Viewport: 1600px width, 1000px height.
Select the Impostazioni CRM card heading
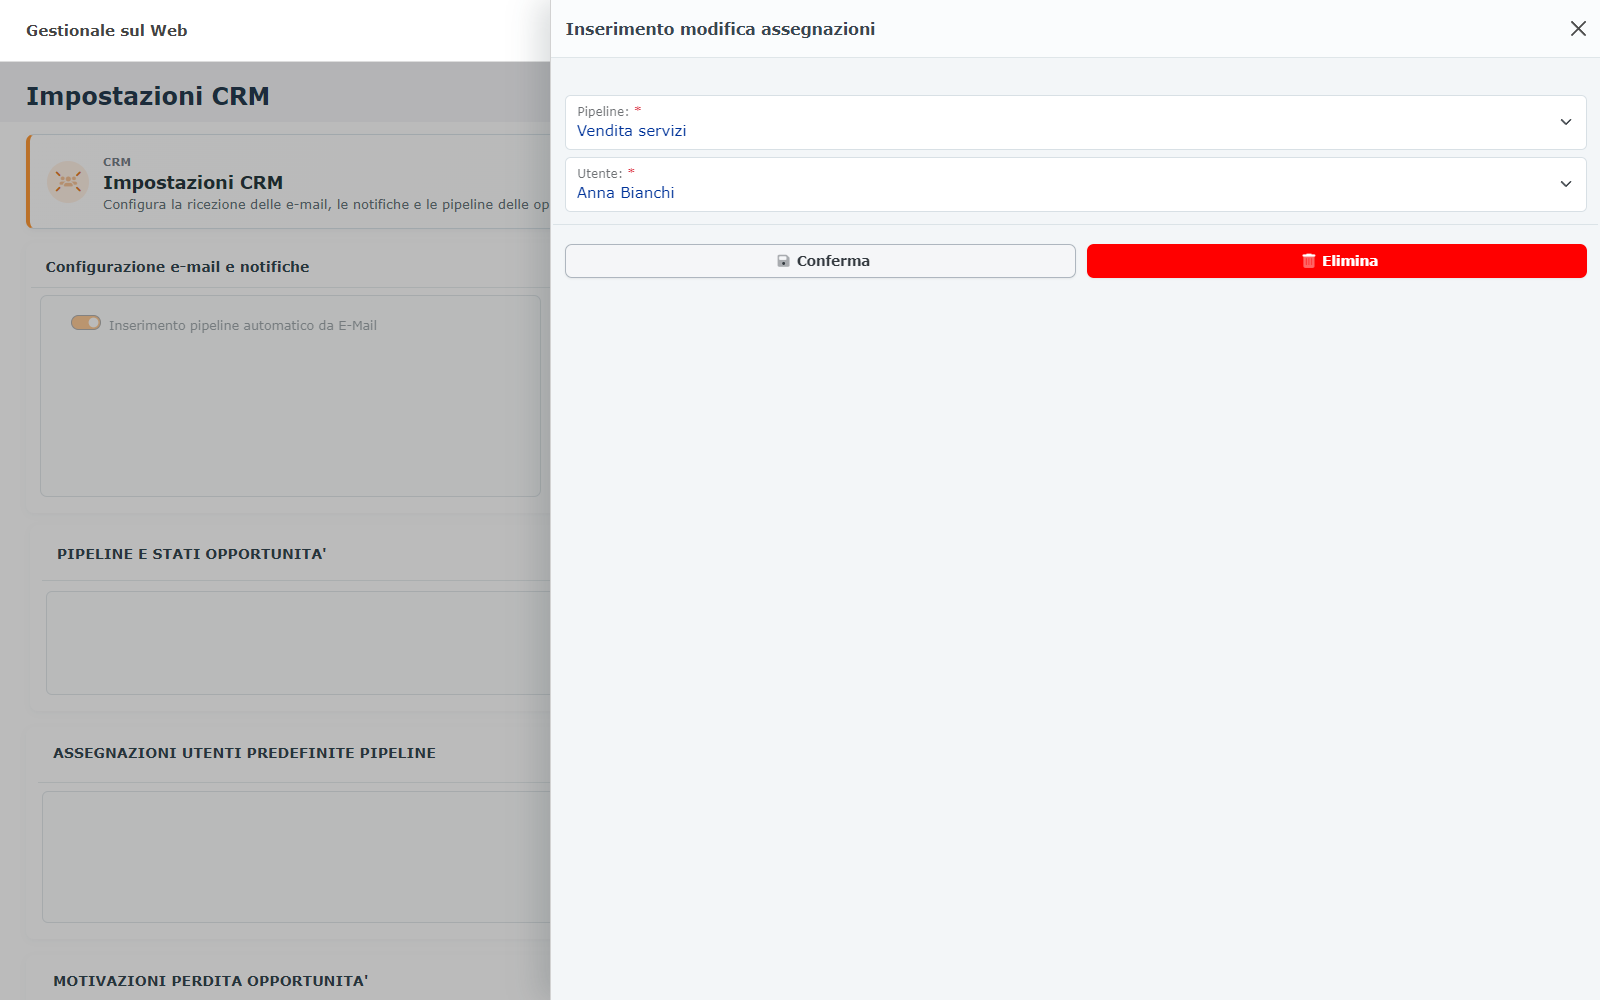click(x=193, y=183)
